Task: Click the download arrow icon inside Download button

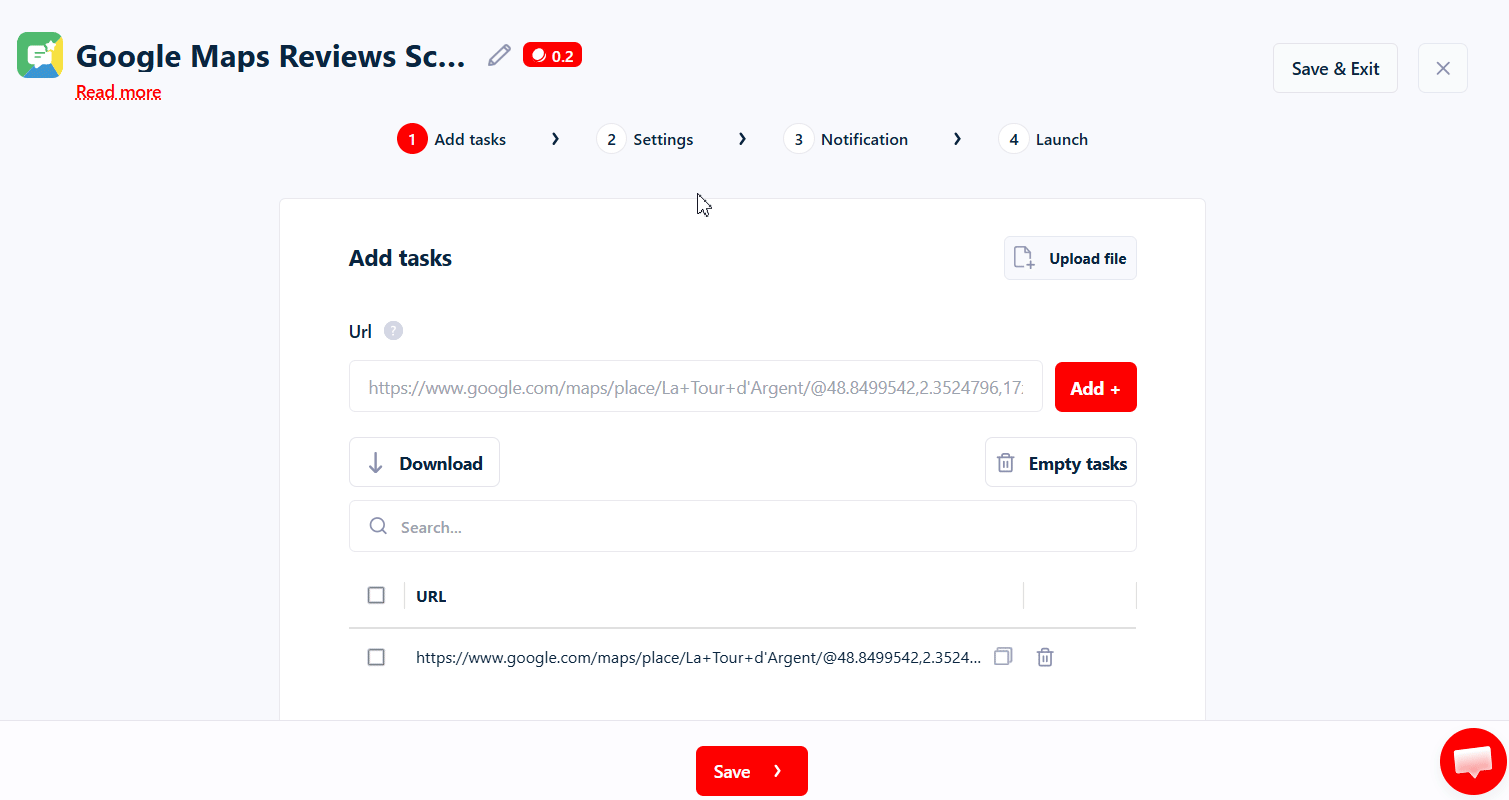Action: click(x=375, y=462)
